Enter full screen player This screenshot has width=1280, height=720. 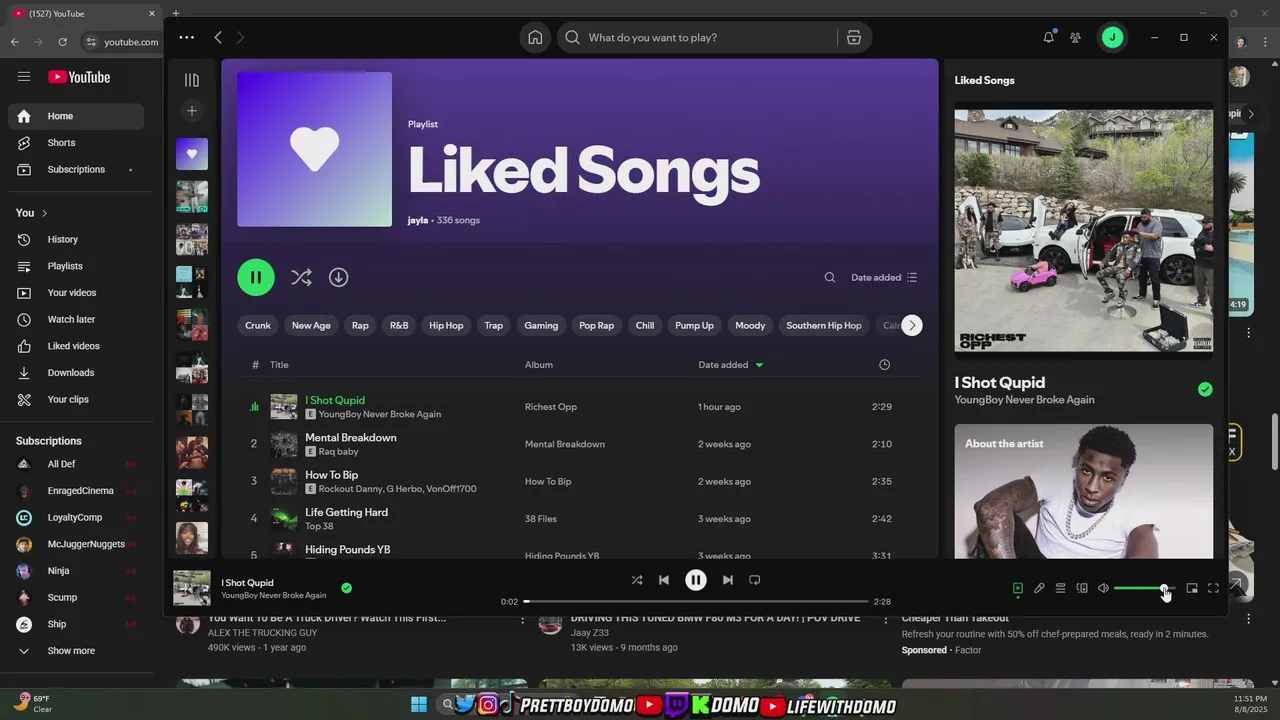click(1213, 588)
